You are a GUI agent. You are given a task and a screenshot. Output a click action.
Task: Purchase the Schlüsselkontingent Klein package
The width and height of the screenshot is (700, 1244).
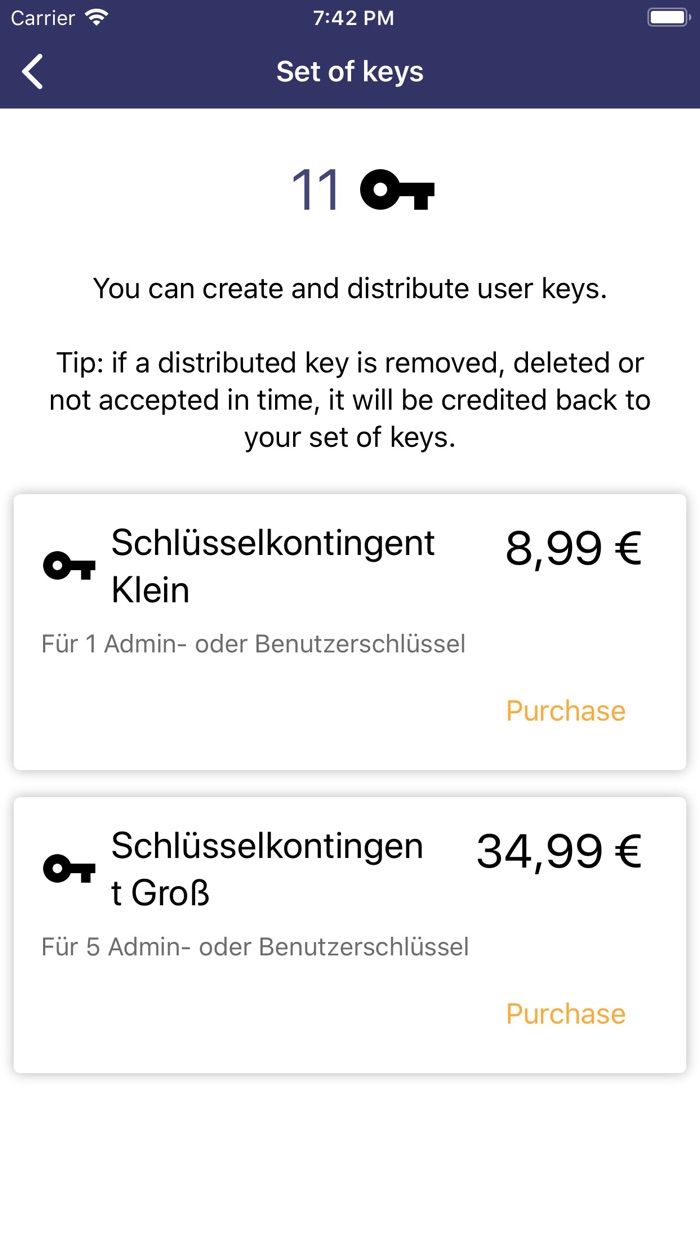click(565, 711)
